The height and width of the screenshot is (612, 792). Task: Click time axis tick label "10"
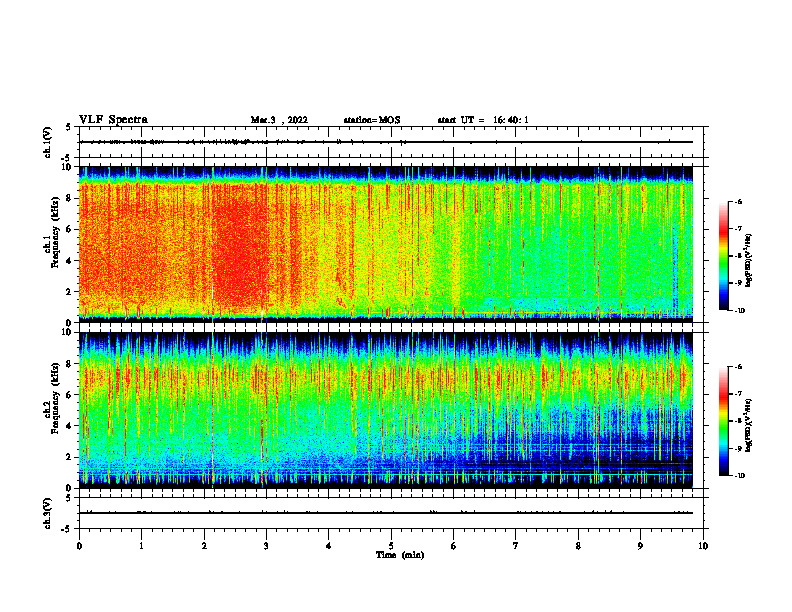point(703,546)
